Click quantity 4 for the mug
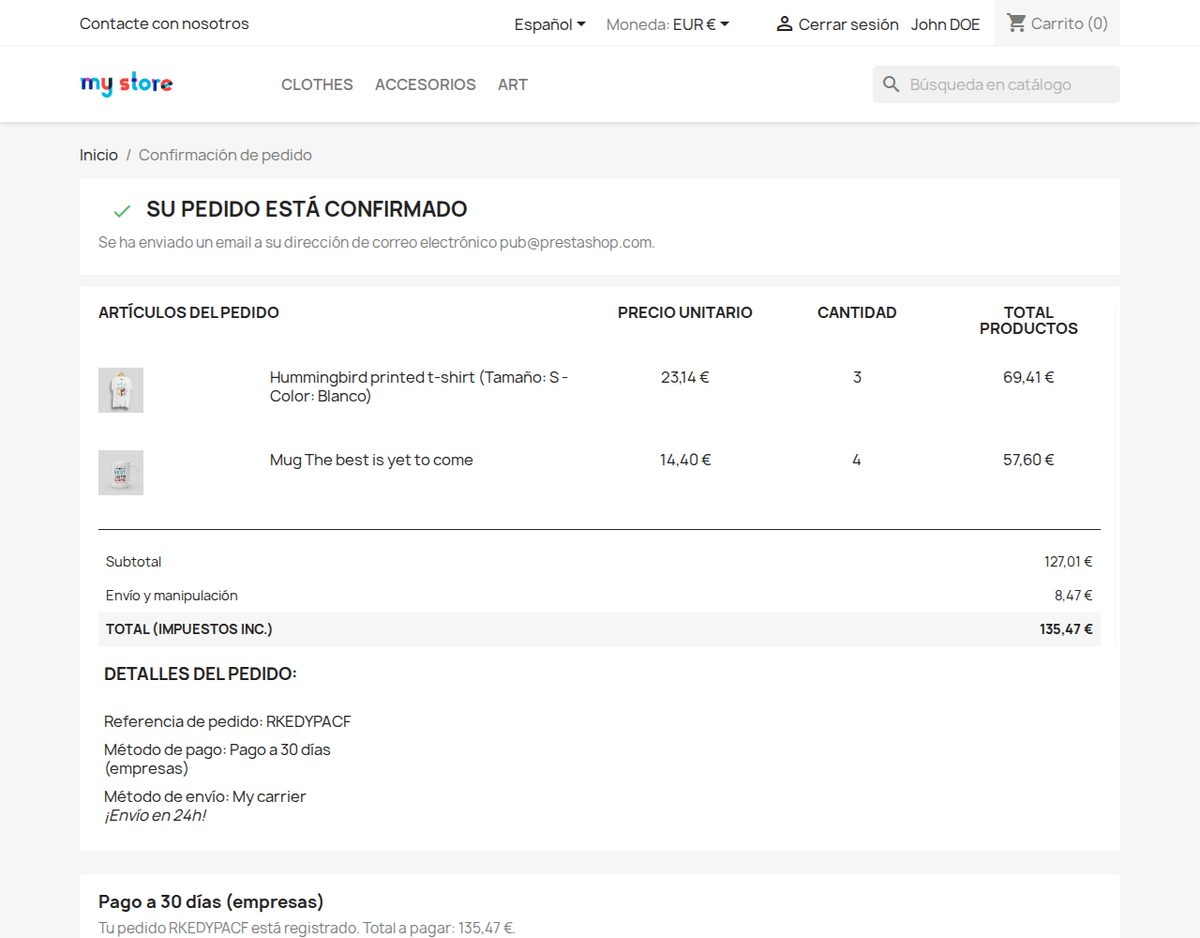 857,460
